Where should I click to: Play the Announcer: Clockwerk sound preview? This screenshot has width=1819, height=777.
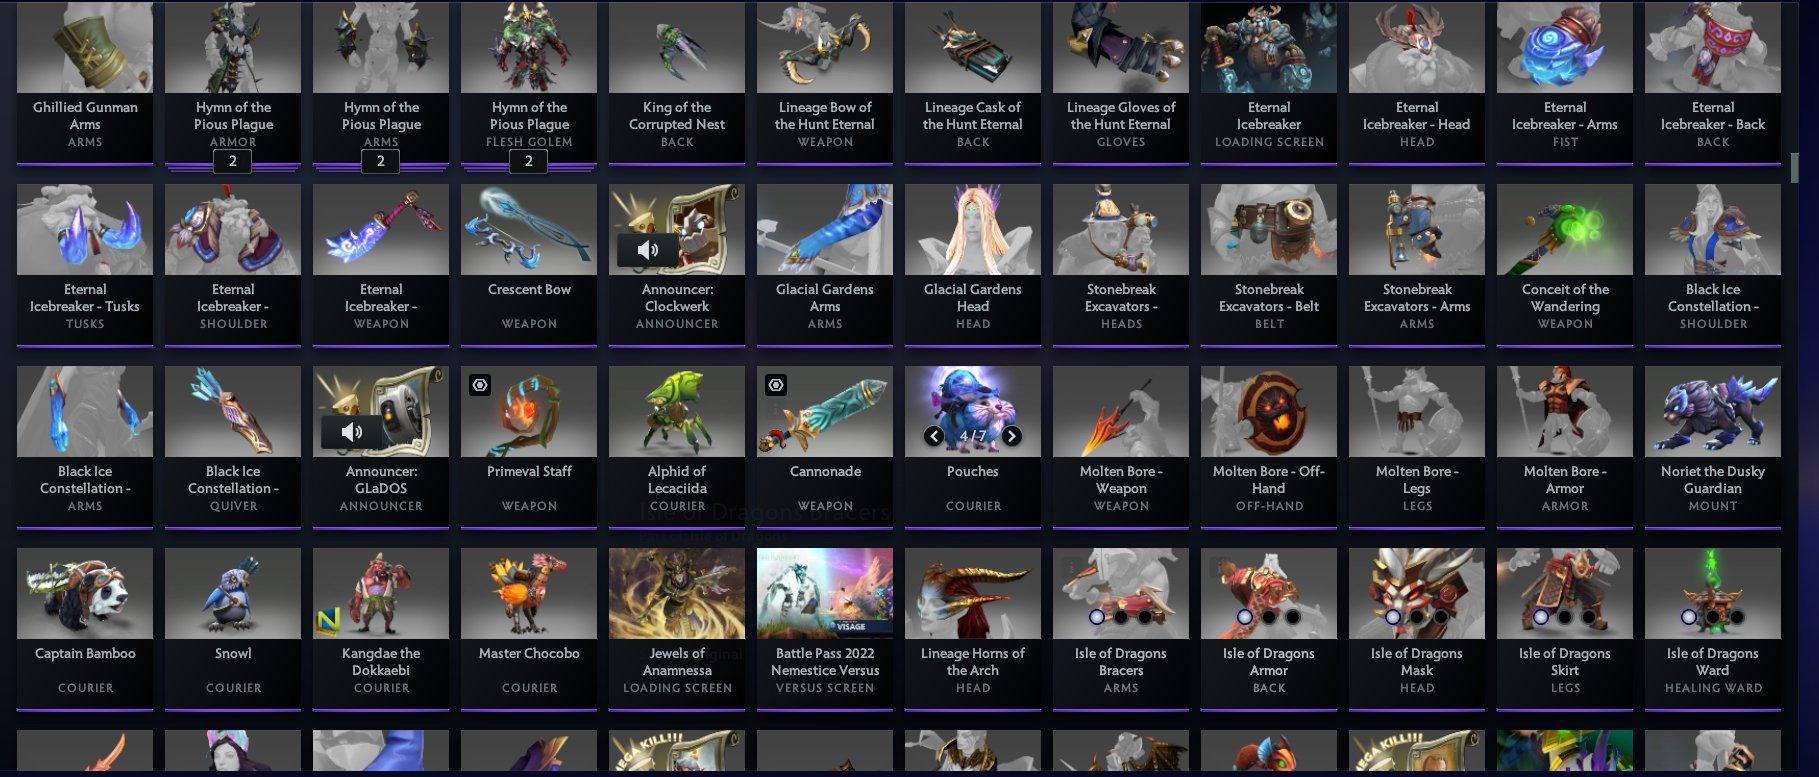pyautogui.click(x=648, y=250)
